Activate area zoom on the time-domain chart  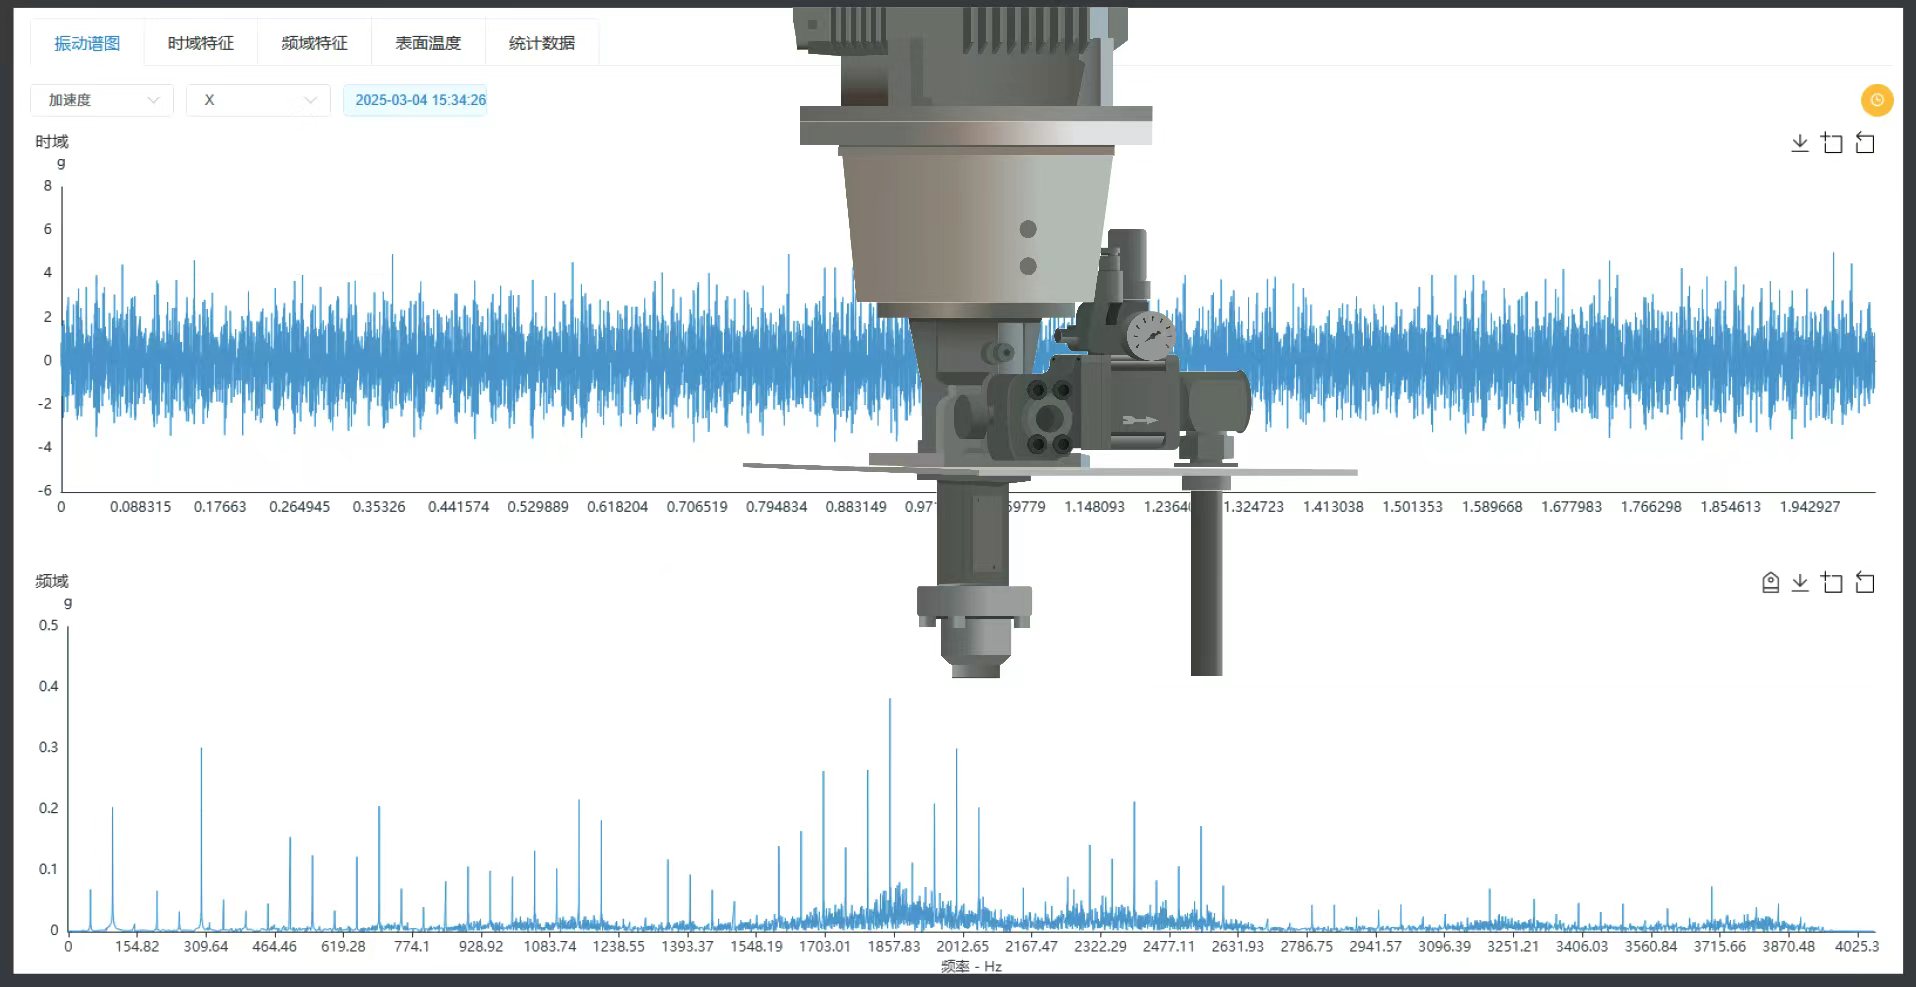(x=1832, y=143)
